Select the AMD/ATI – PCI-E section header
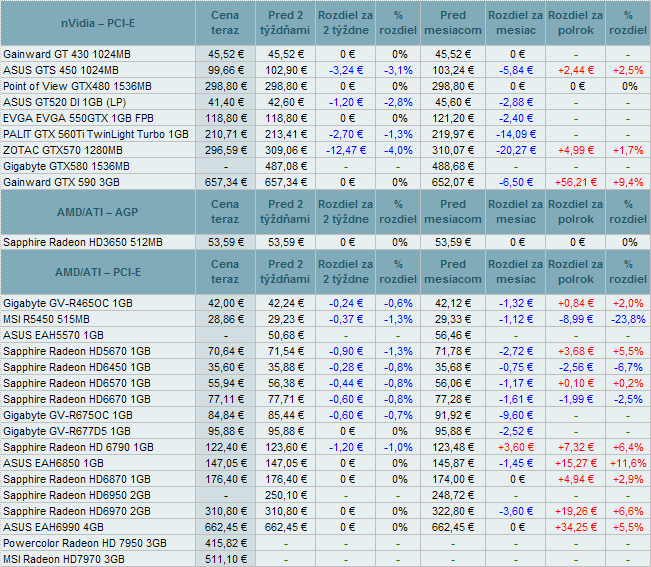651x567 pixels. (98, 272)
